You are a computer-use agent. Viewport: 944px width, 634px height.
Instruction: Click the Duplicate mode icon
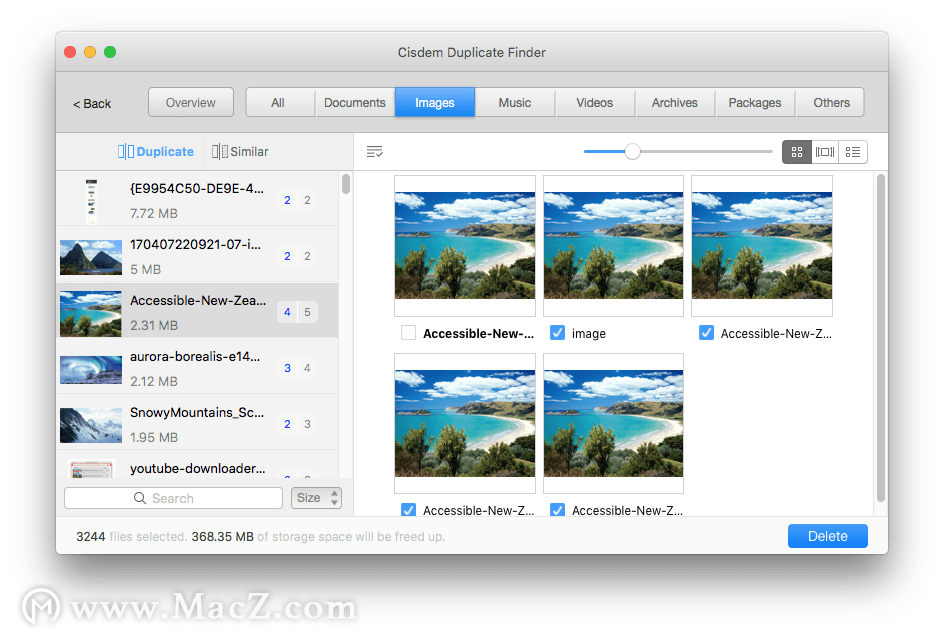pos(126,152)
